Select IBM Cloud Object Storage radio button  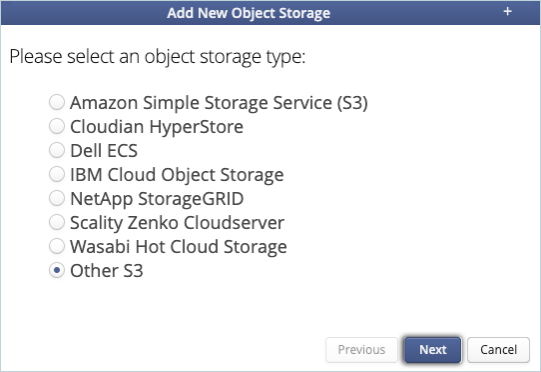(57, 174)
